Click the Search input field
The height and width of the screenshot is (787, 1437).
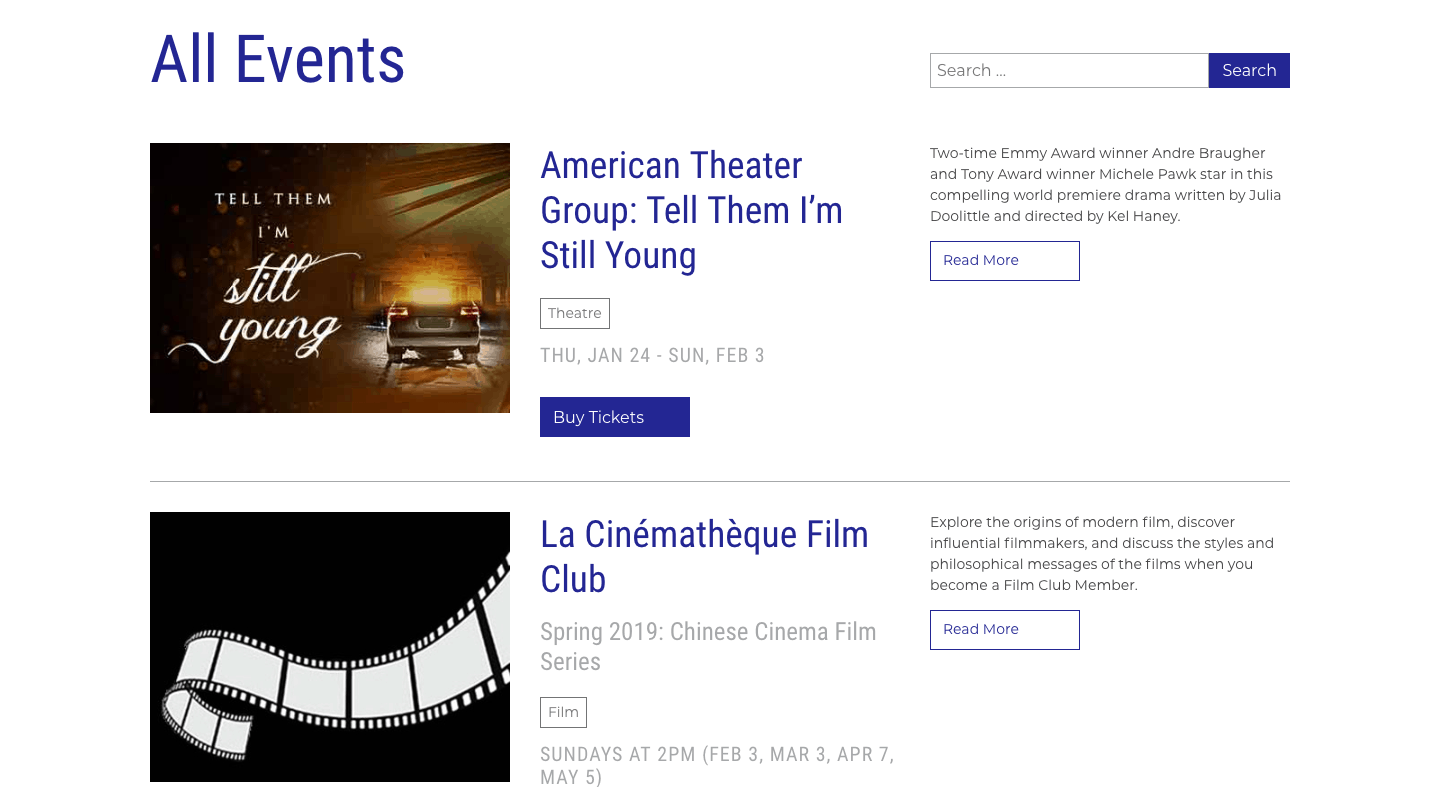(1069, 70)
